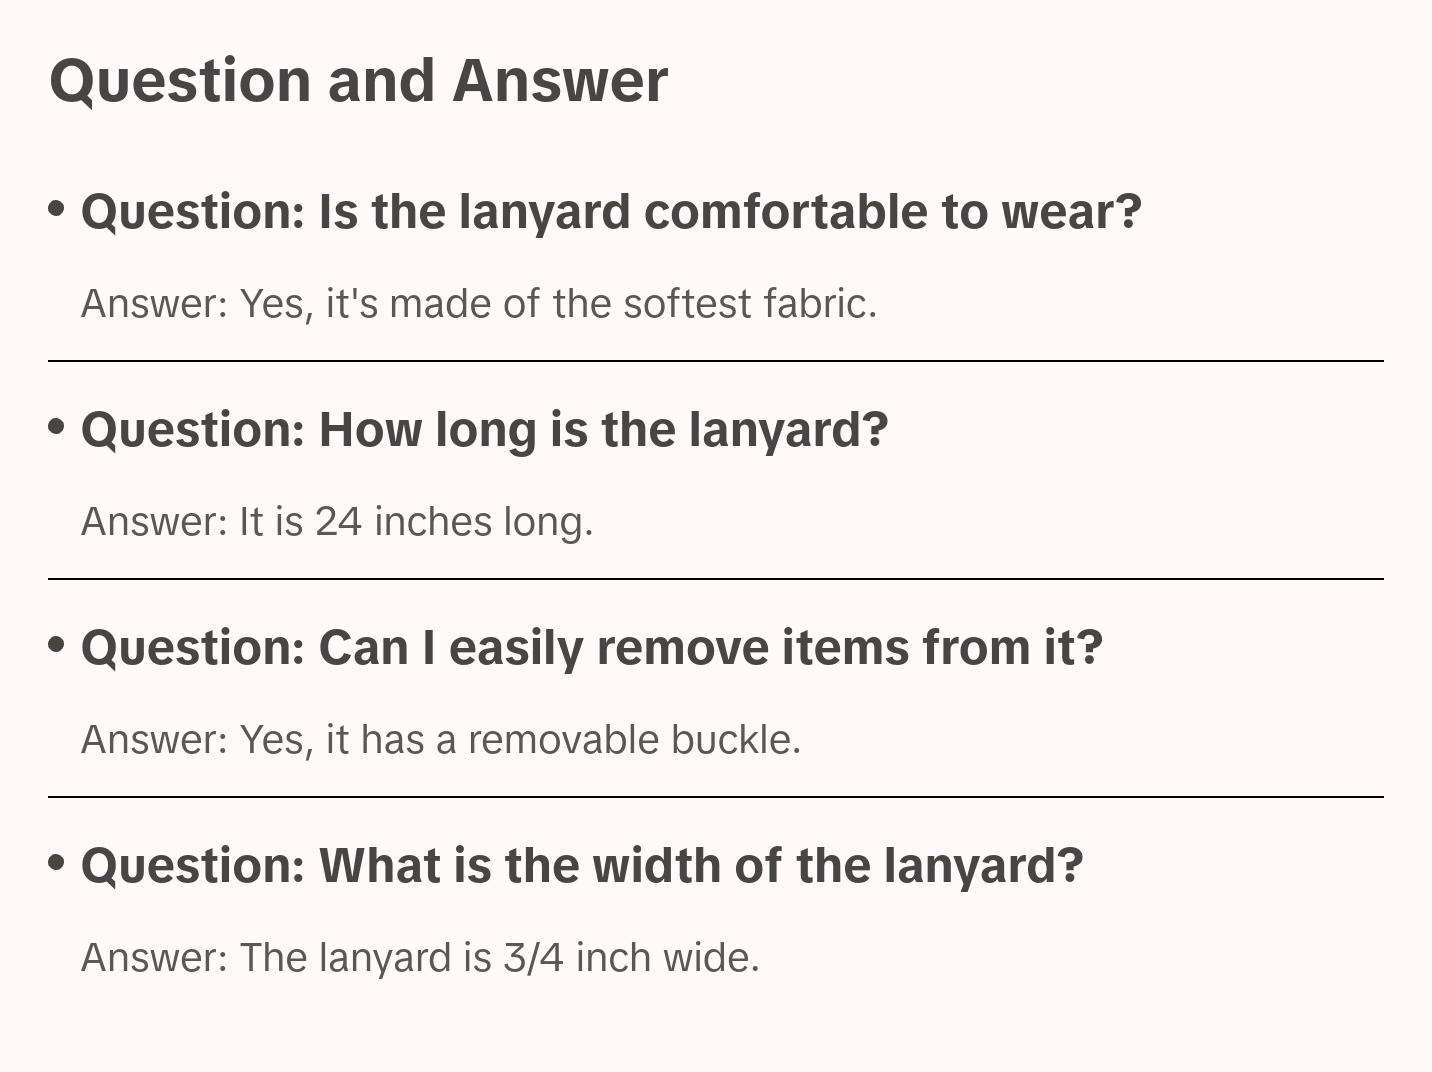The width and height of the screenshot is (1432, 1072).
Task: Click the bullet beside the width question
Action: [57, 862]
